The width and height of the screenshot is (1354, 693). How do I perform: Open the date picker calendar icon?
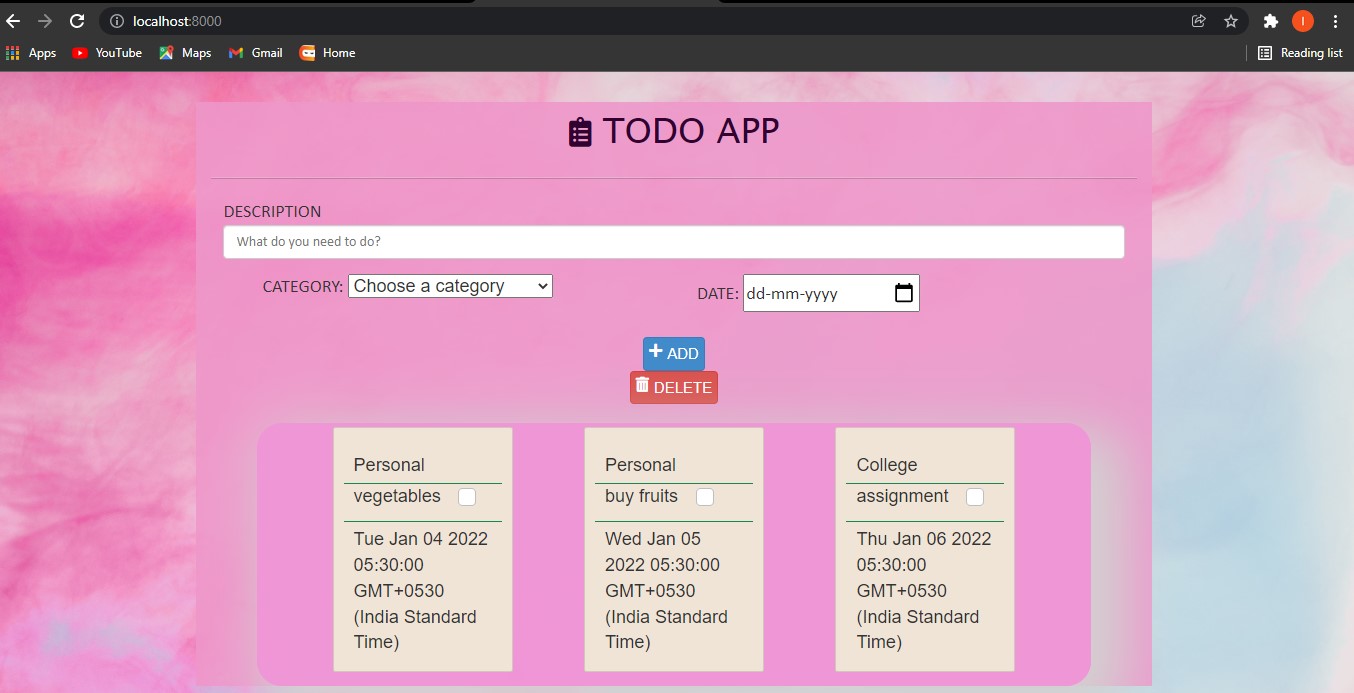903,293
